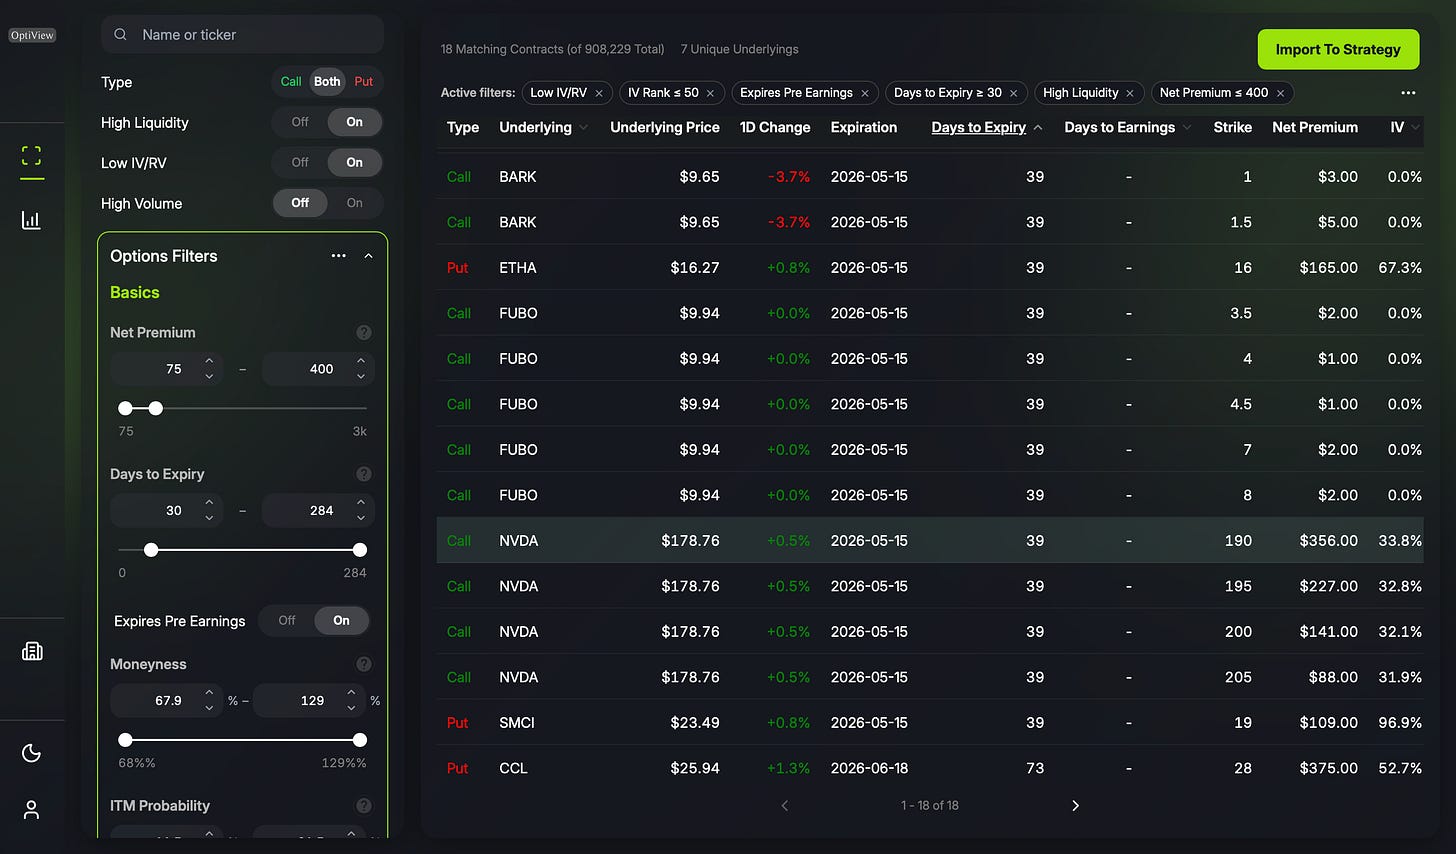Screen dimensions: 1456x854
Task: Click Net Premium slider right handle
Action: click(156, 408)
